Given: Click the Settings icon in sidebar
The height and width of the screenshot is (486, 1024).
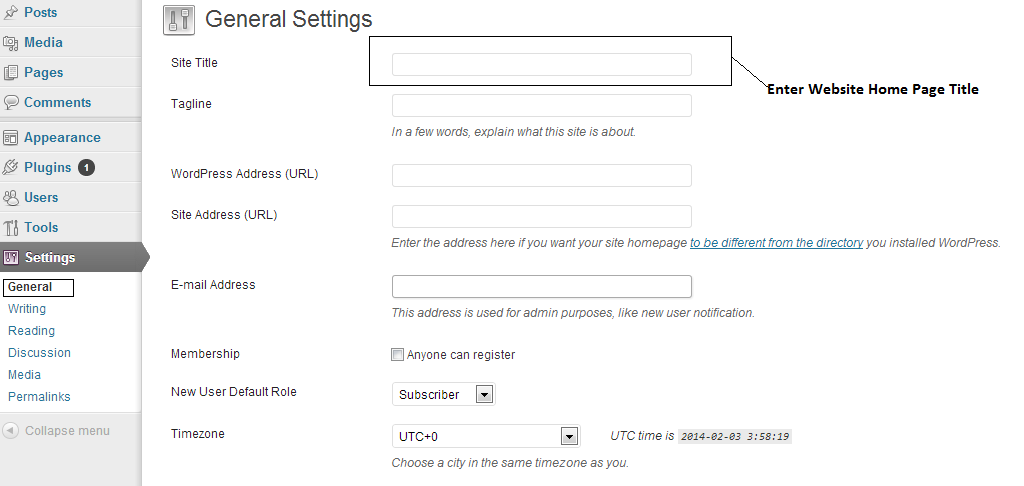Looking at the screenshot, I should tap(11, 258).
